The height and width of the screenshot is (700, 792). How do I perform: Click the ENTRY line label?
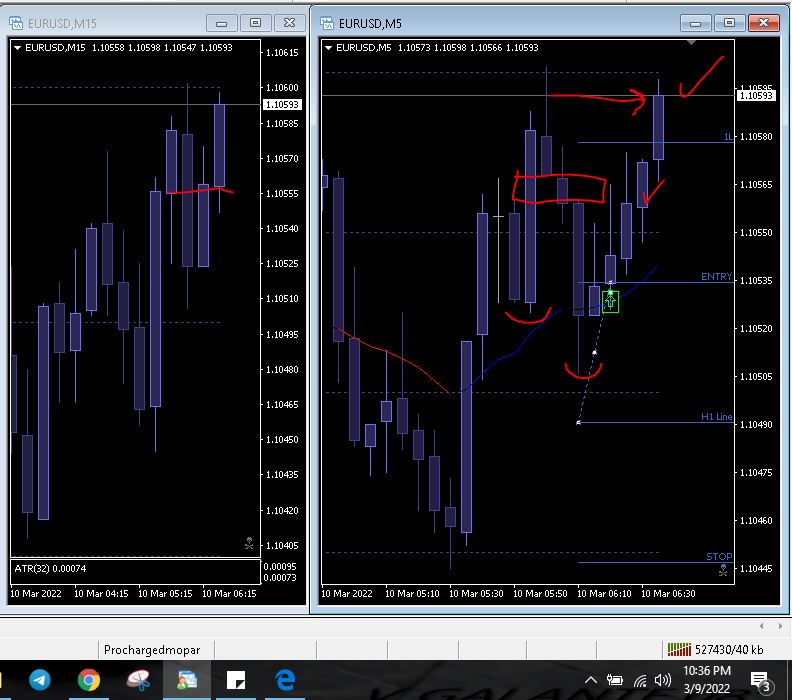point(716,276)
